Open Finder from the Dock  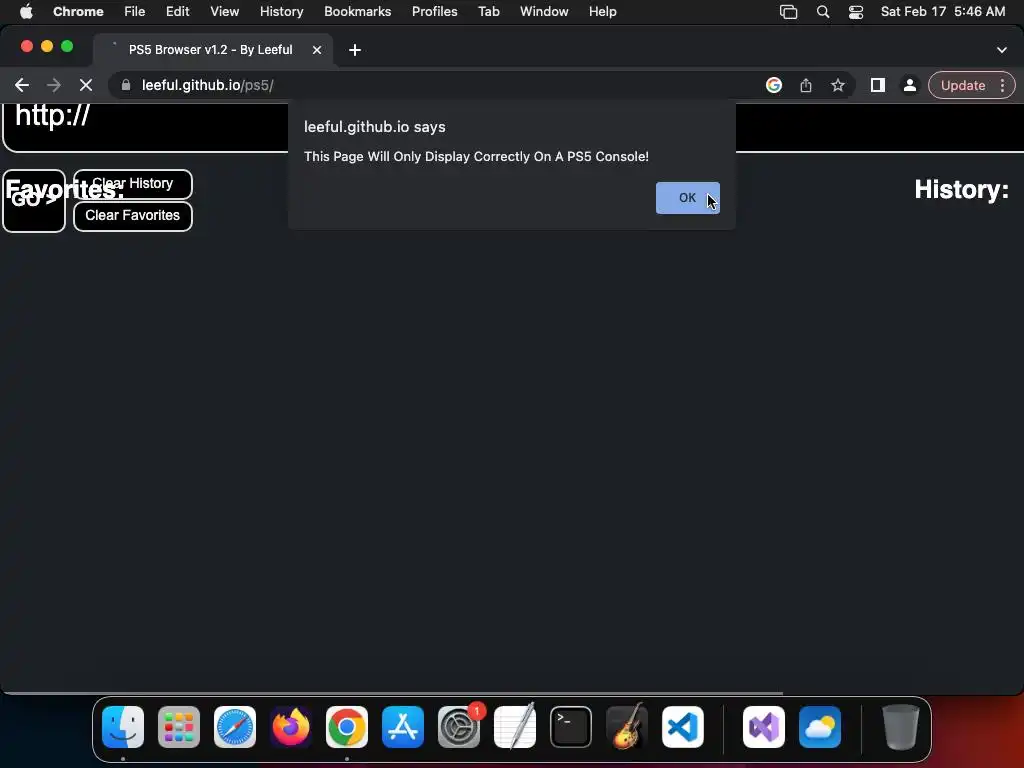(x=123, y=727)
